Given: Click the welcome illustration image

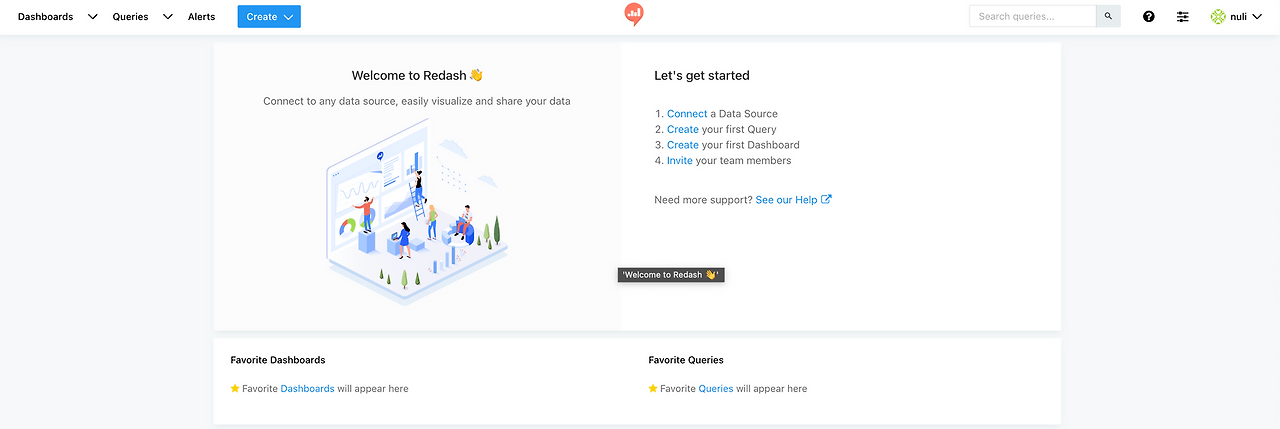Looking at the screenshot, I should click(417, 210).
